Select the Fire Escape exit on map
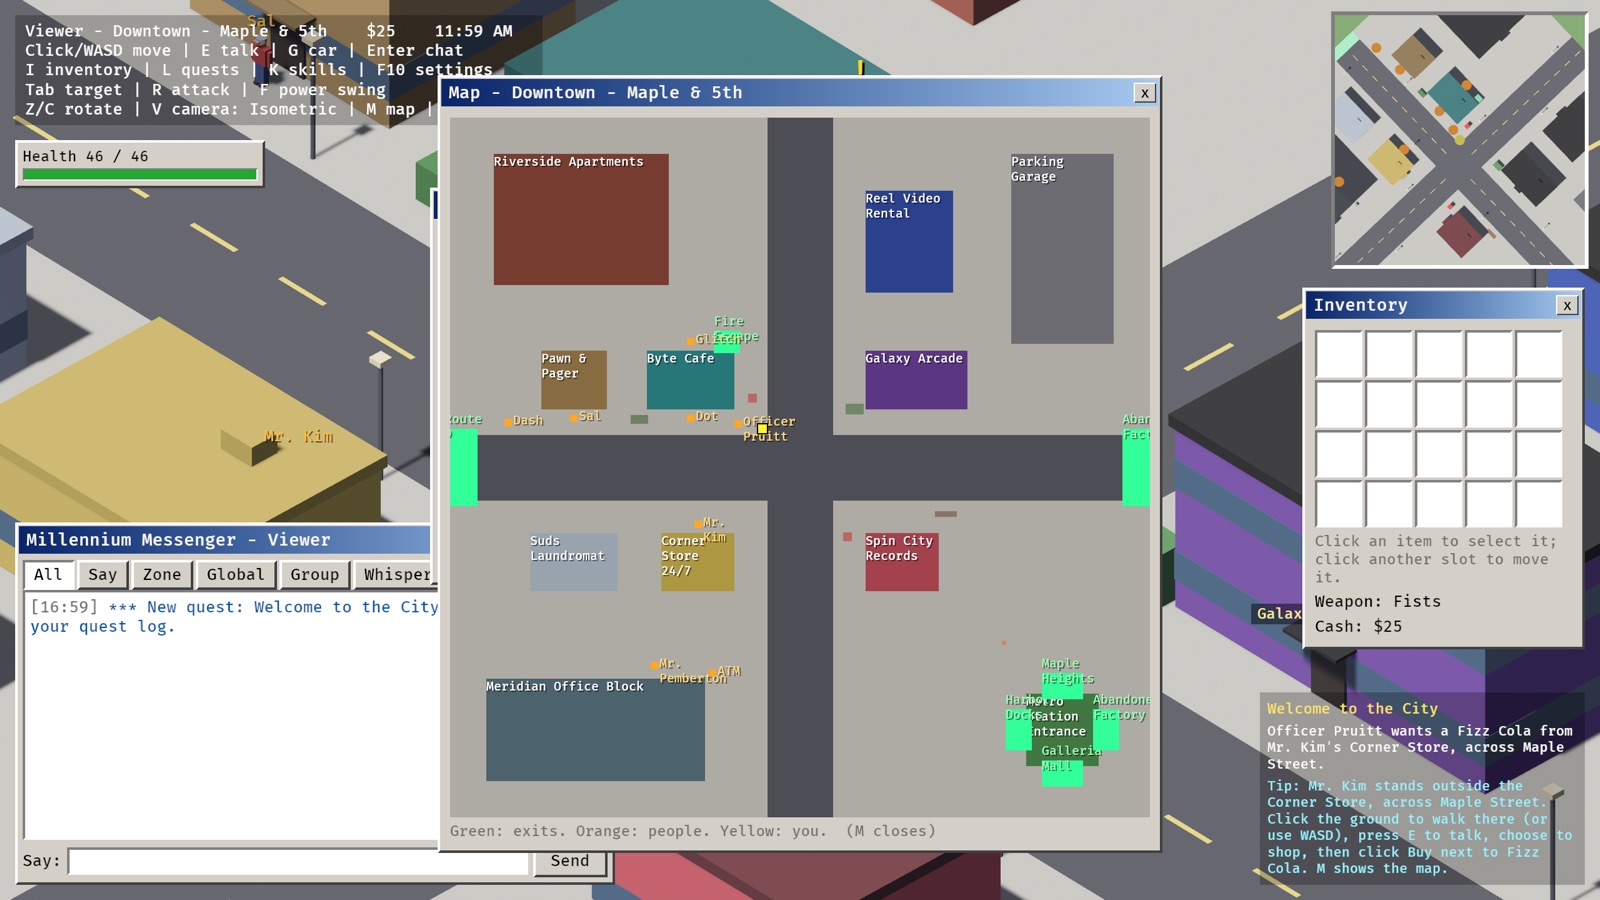This screenshot has height=900, width=1600. [727, 343]
